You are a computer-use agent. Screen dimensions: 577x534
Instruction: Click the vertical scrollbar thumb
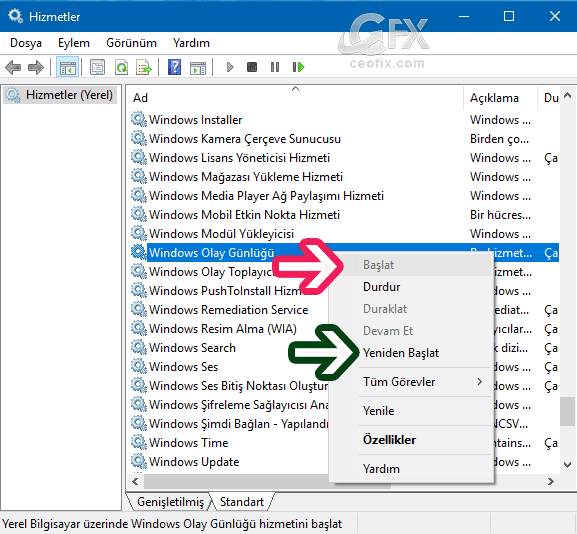567,411
